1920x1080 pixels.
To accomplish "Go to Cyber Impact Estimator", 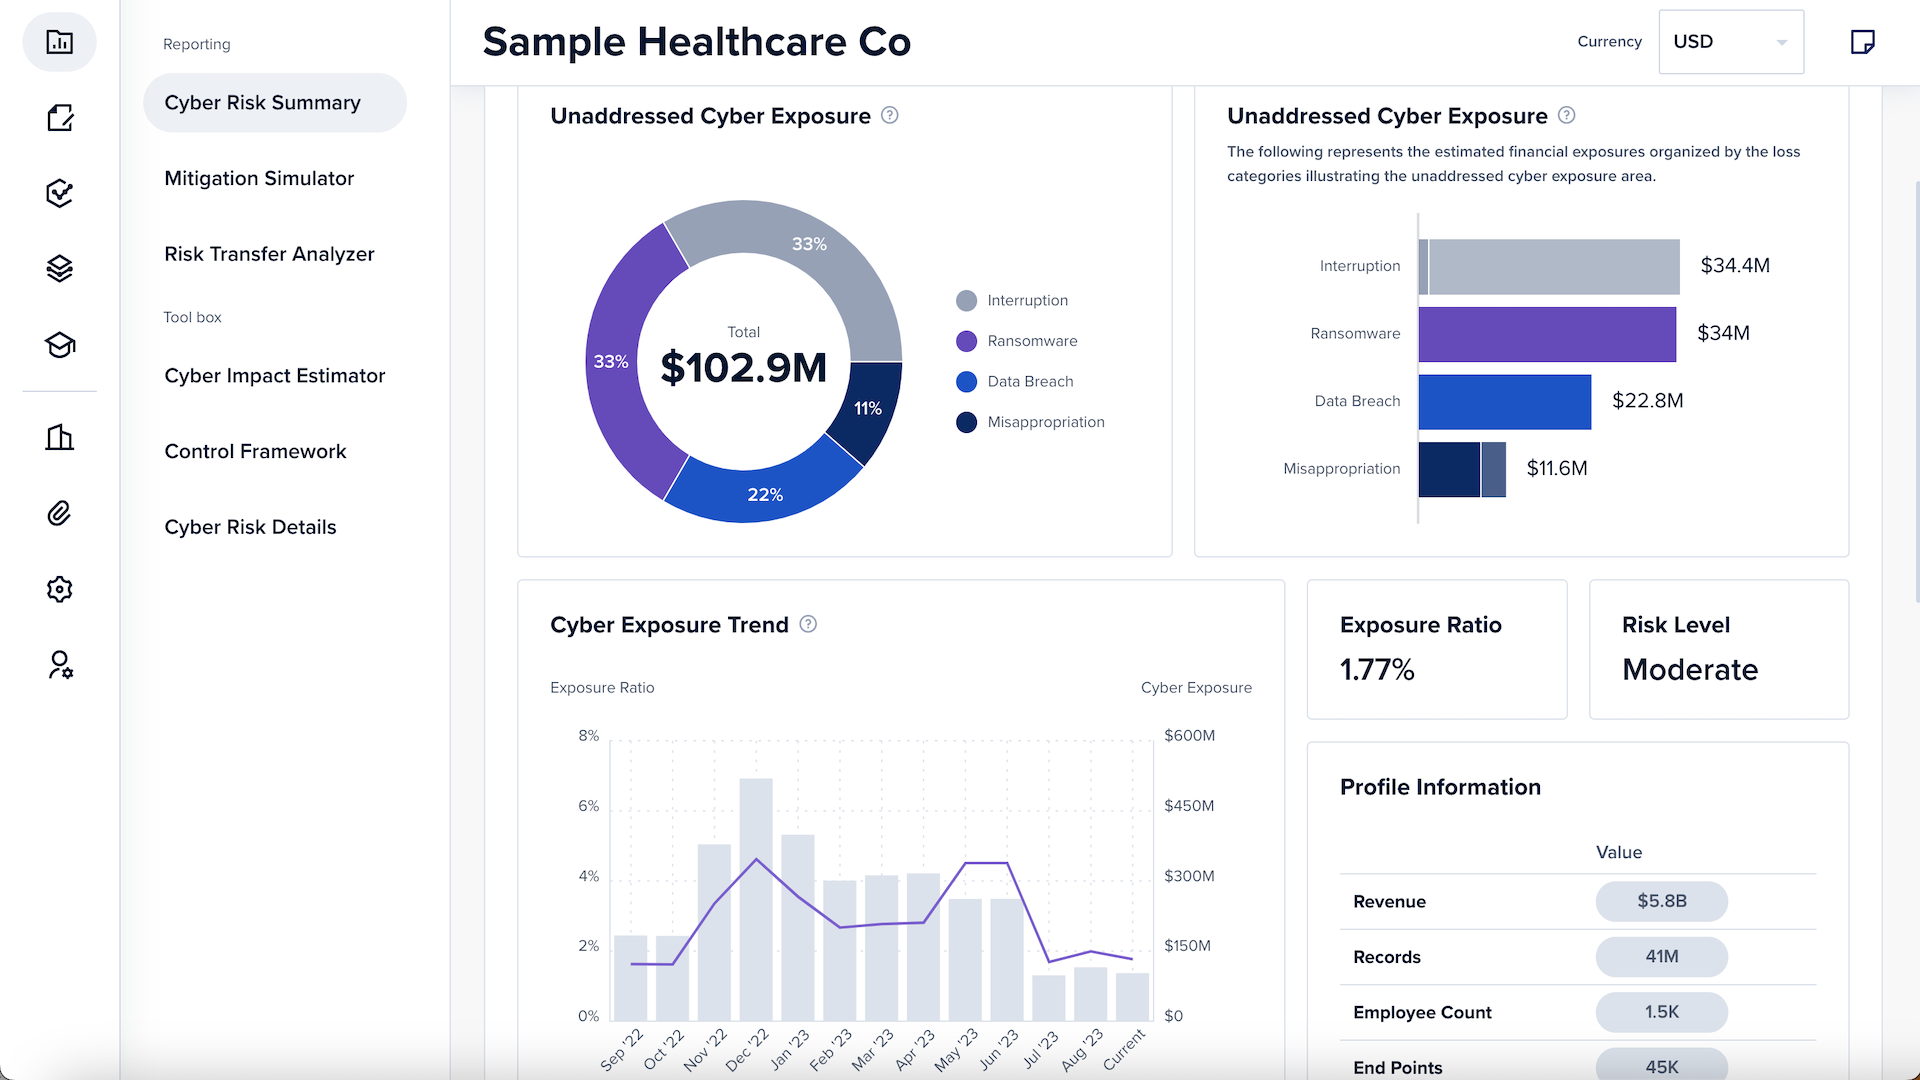I will coord(274,376).
